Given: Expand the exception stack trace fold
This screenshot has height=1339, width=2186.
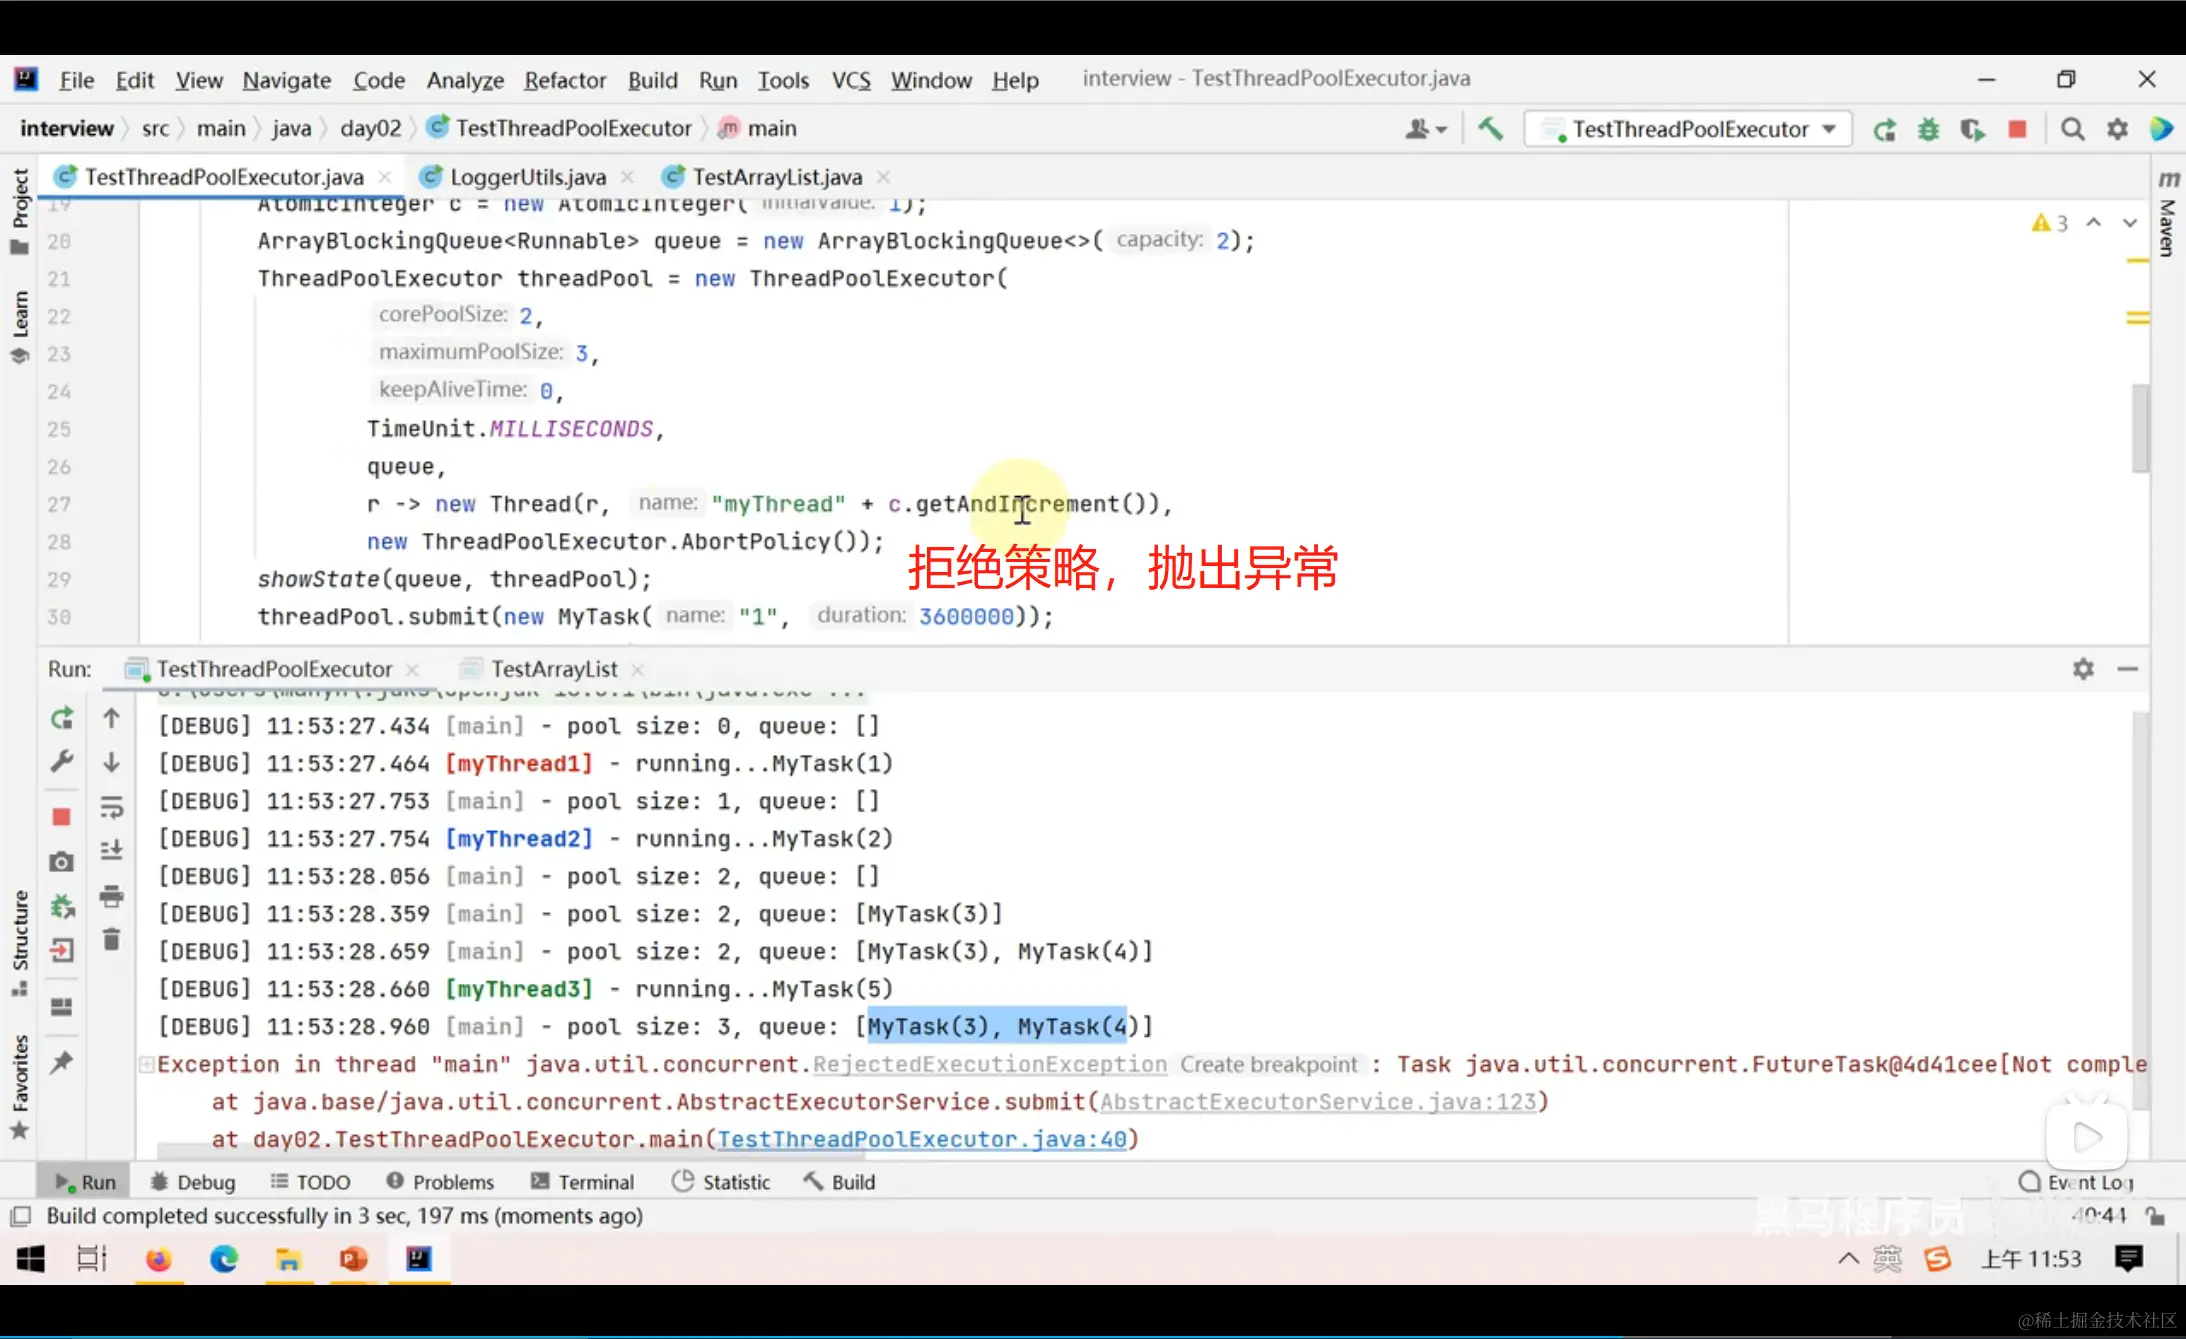Looking at the screenshot, I should pos(146,1064).
